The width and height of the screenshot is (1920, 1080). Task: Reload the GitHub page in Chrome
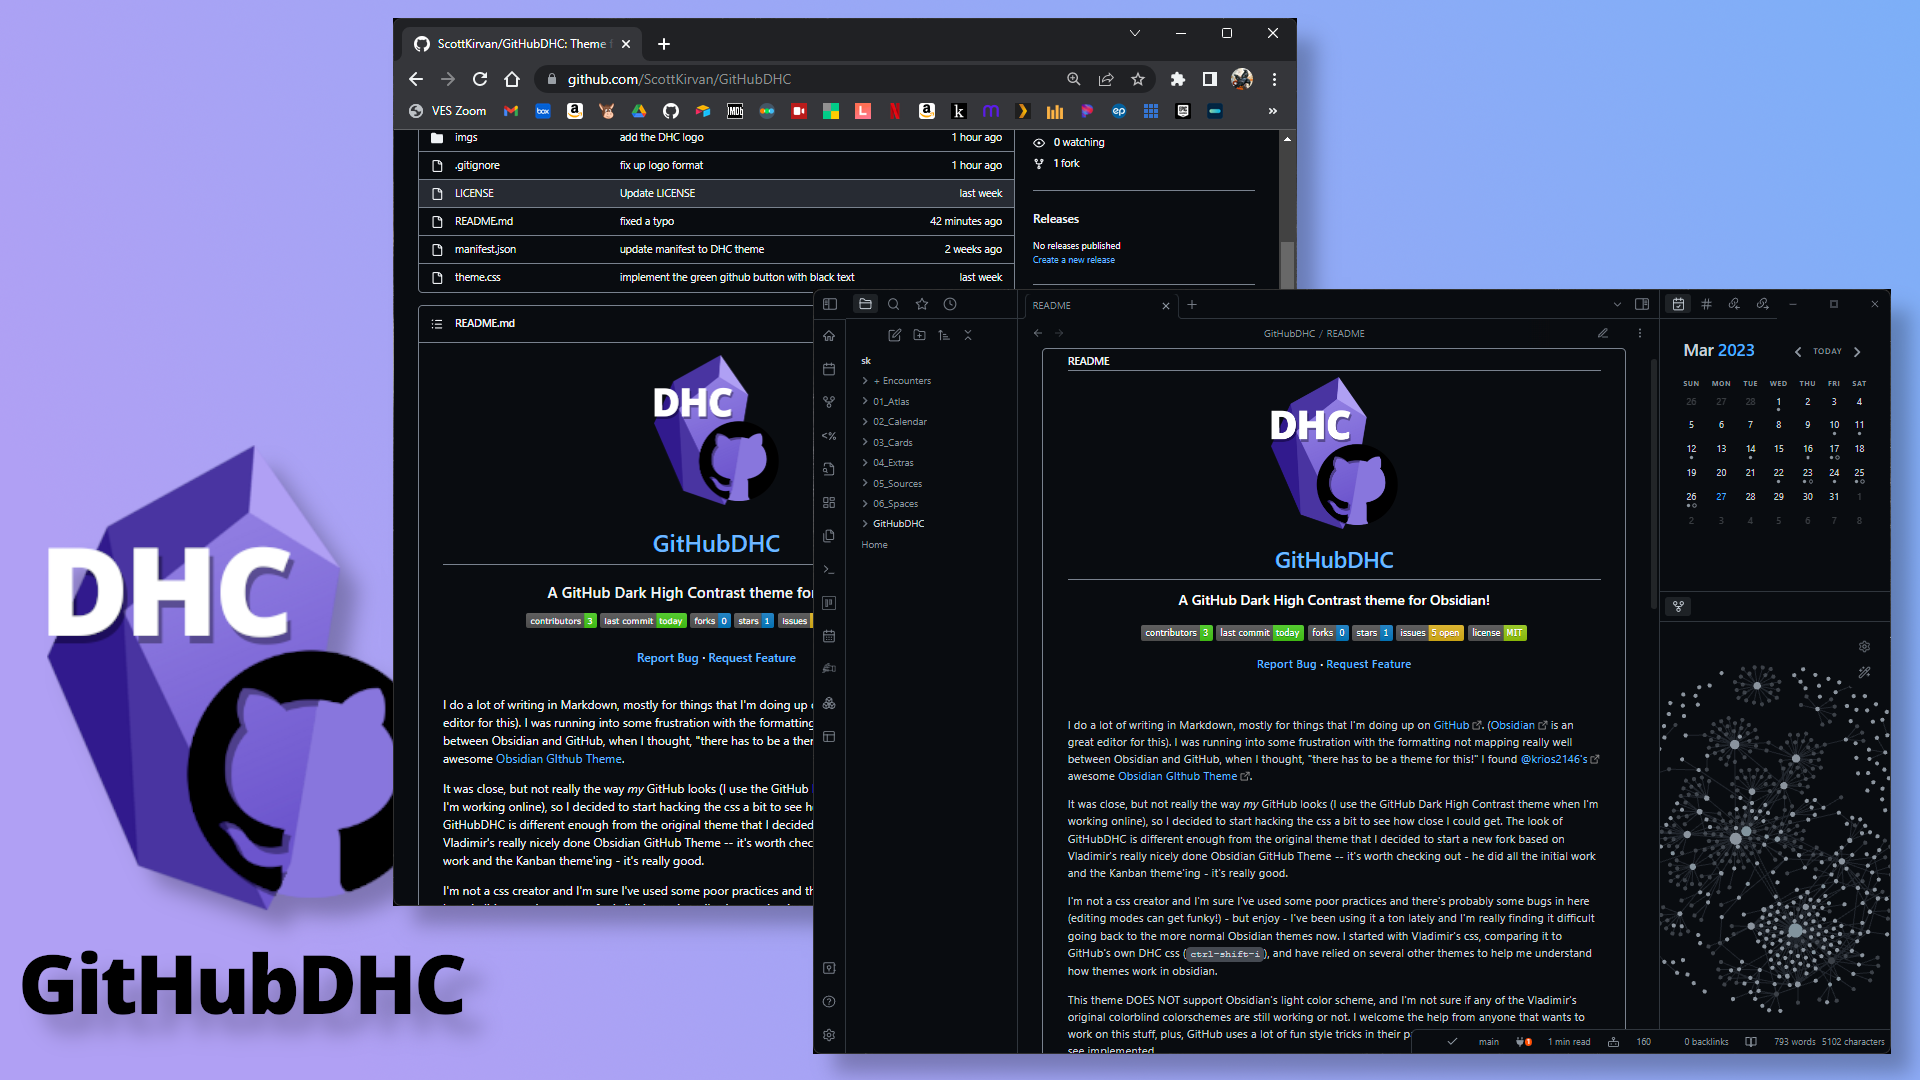pos(480,79)
